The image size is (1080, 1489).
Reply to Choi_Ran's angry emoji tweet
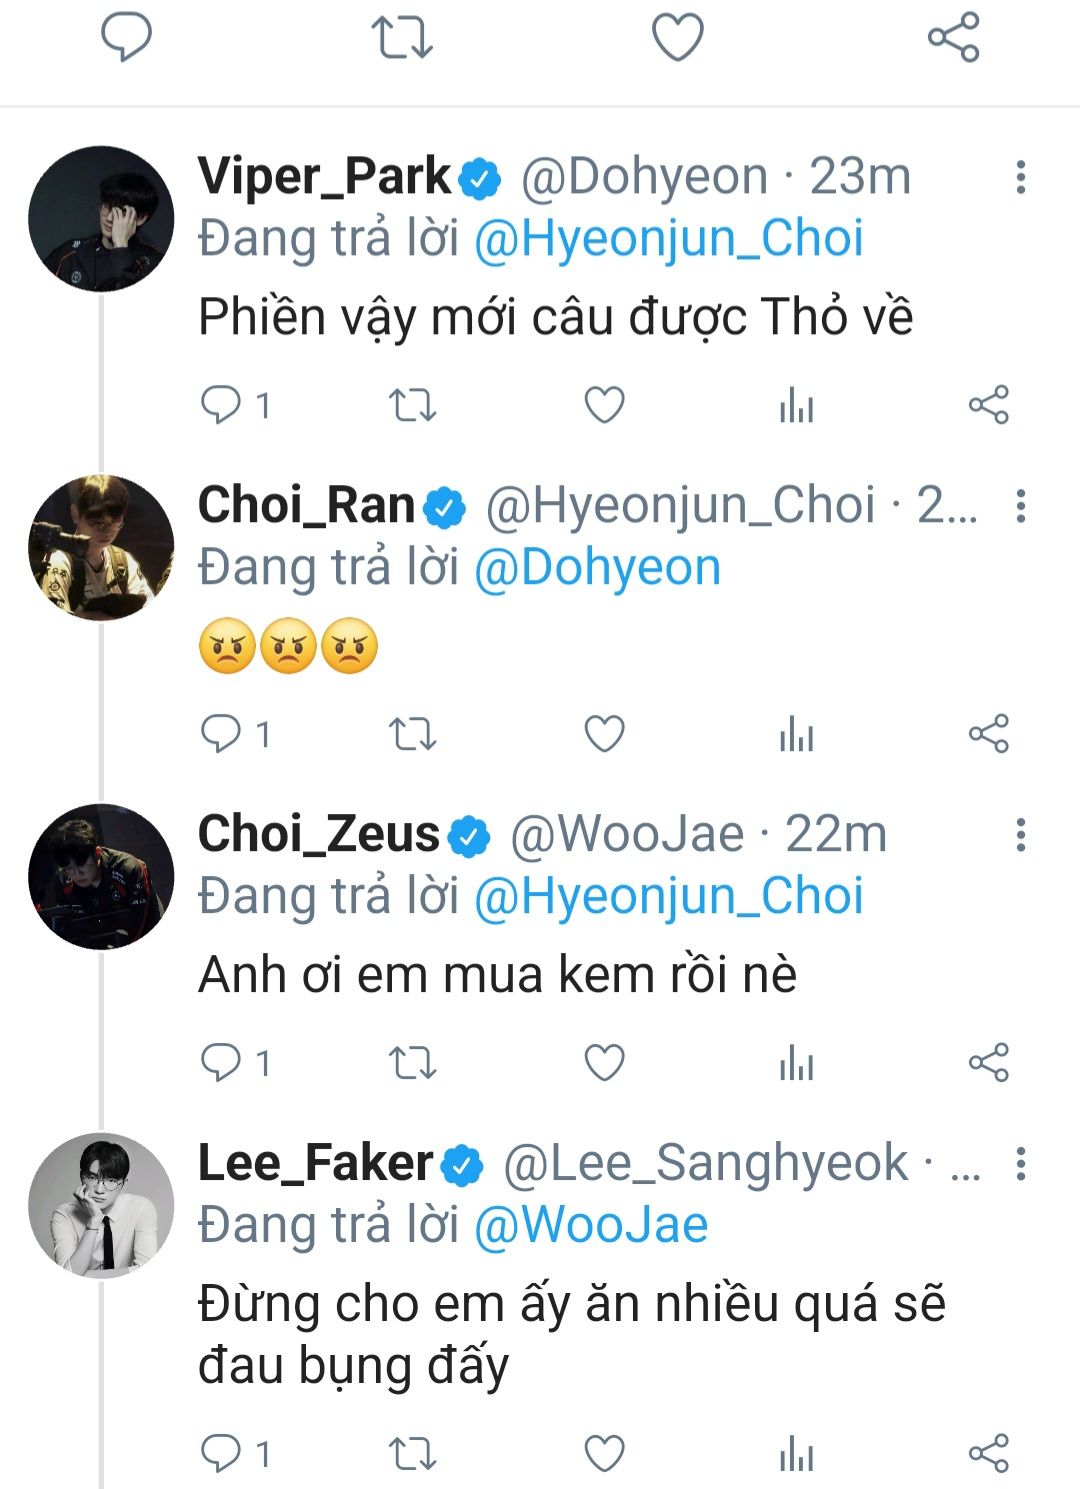coord(221,735)
